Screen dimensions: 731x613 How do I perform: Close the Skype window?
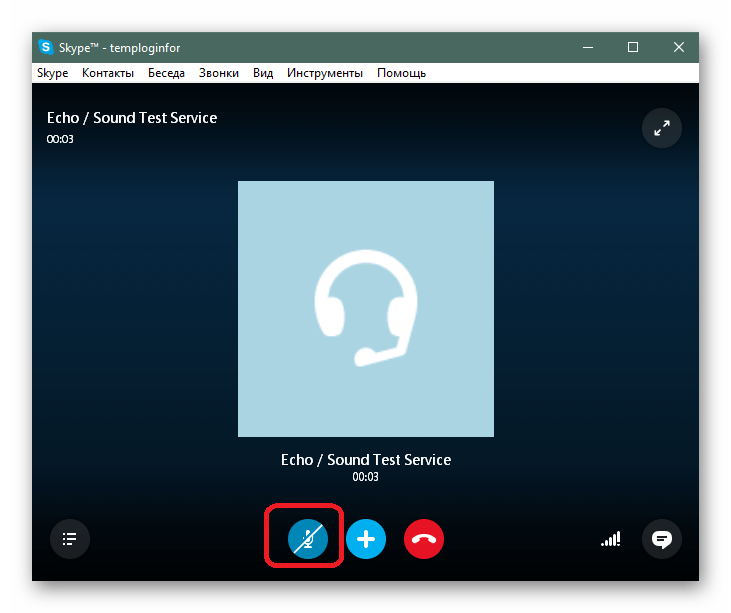pyautogui.click(x=679, y=47)
